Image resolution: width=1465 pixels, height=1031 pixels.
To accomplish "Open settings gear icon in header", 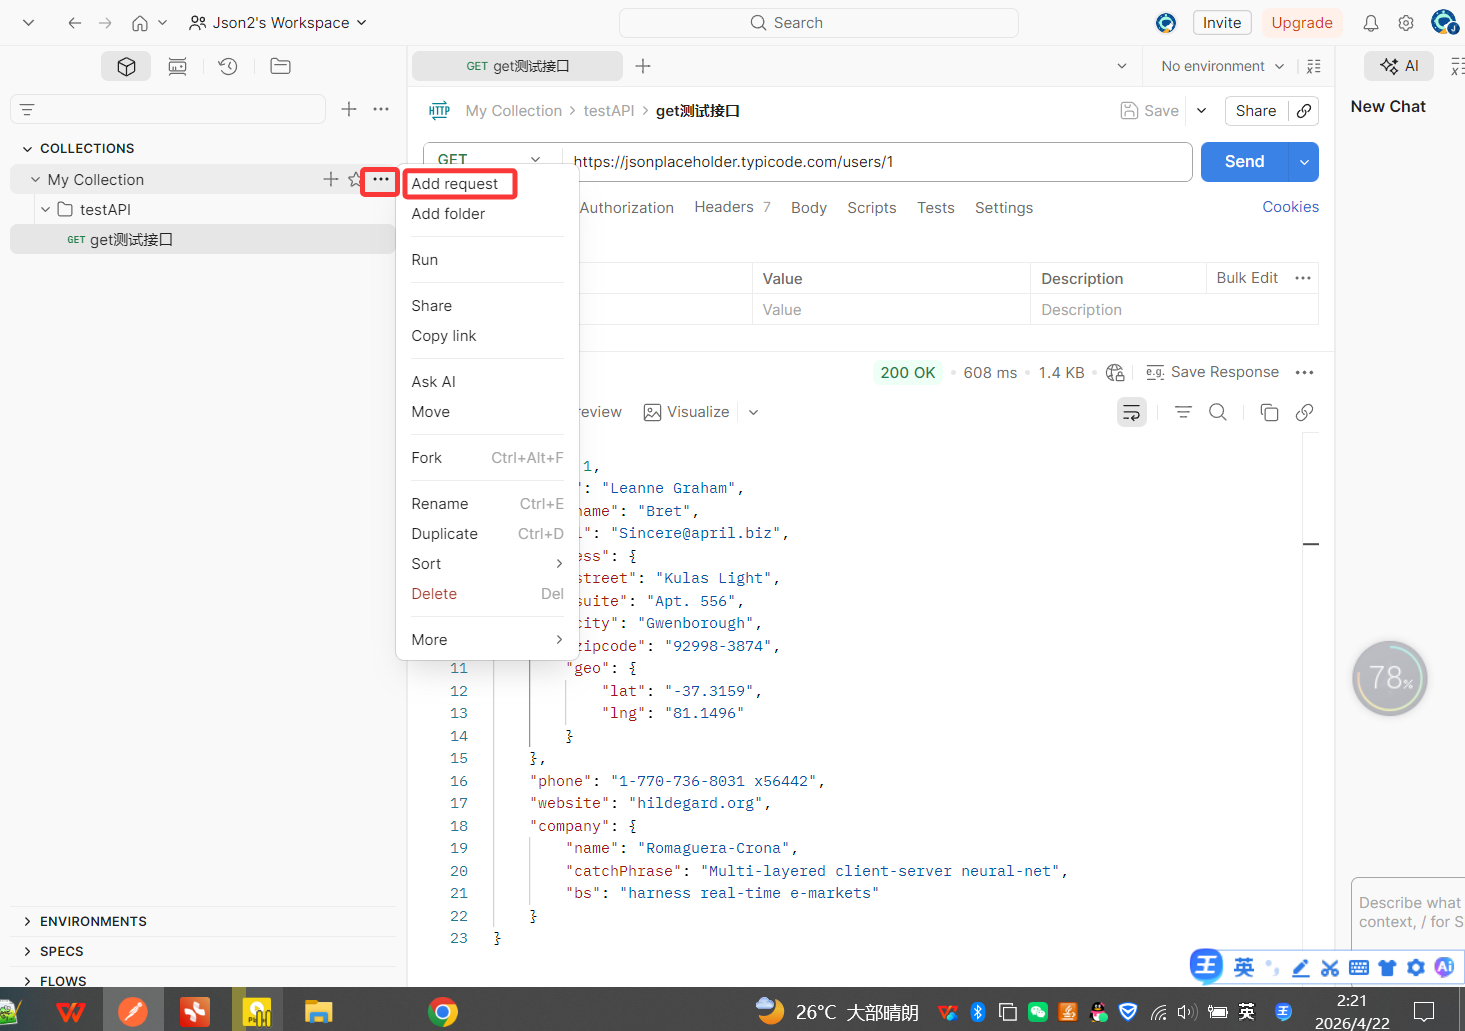I will [x=1406, y=23].
